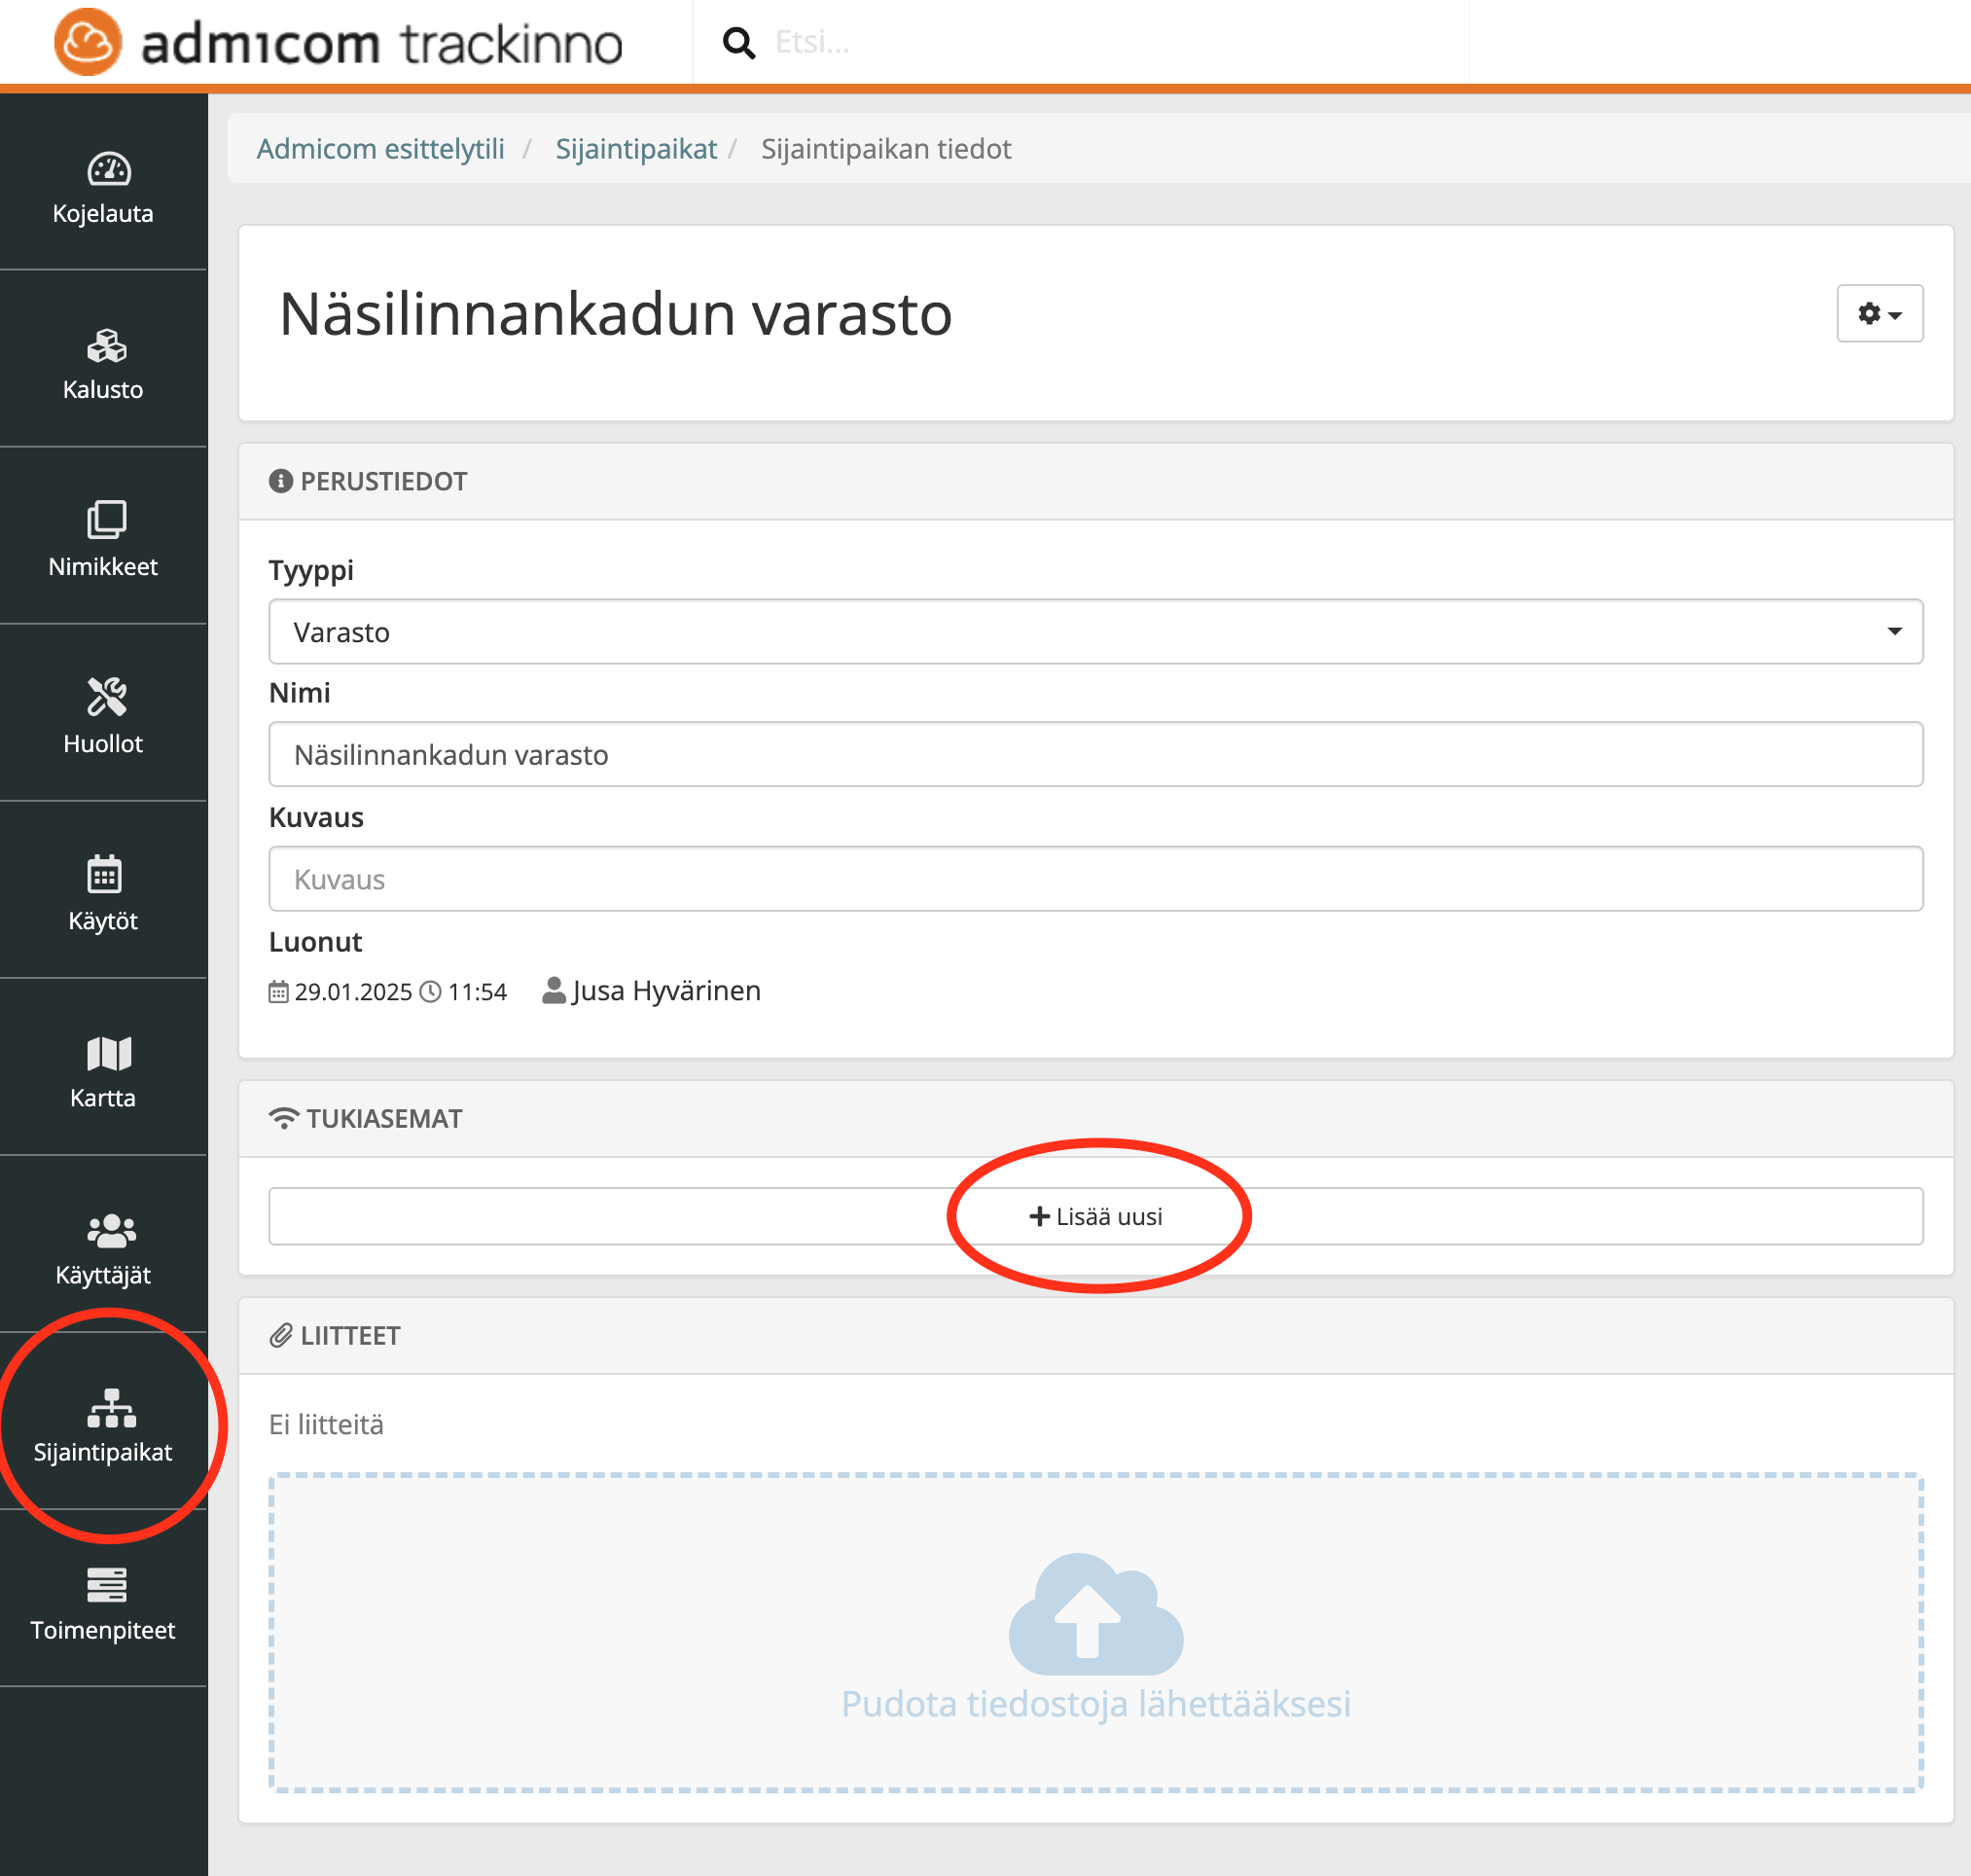Click into the Nimi text field
This screenshot has width=1971, height=1876.
tap(1095, 755)
